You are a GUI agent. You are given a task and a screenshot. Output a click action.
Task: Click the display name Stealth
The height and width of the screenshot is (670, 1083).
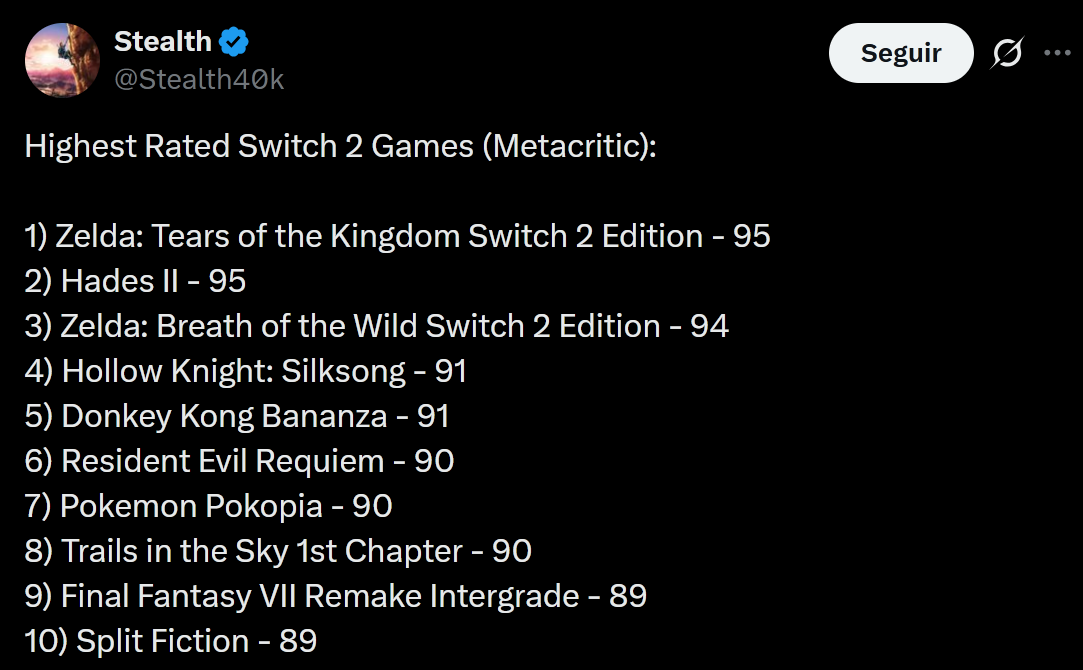pos(163,41)
